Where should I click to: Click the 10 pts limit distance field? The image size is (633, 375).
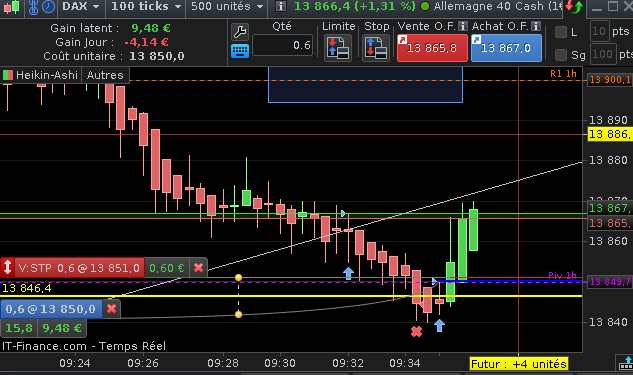tap(599, 31)
